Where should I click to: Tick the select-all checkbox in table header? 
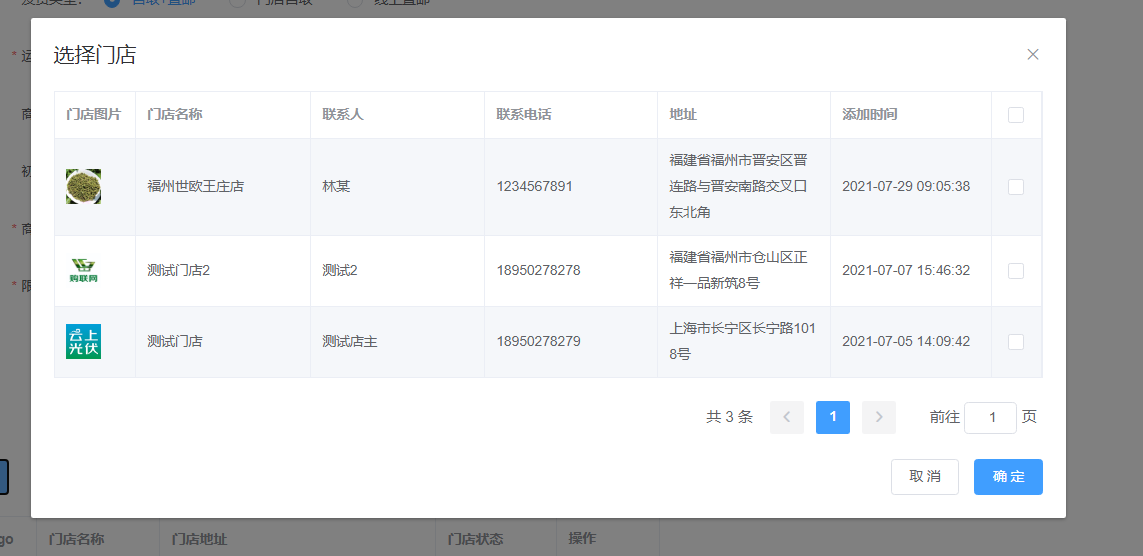[1015, 115]
